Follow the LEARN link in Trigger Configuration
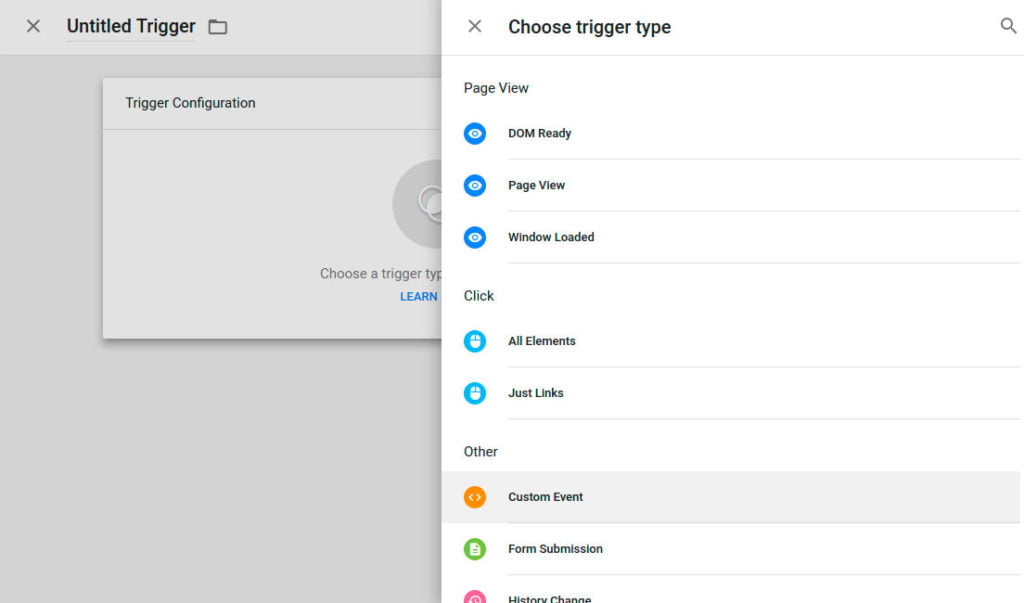 pyautogui.click(x=419, y=296)
